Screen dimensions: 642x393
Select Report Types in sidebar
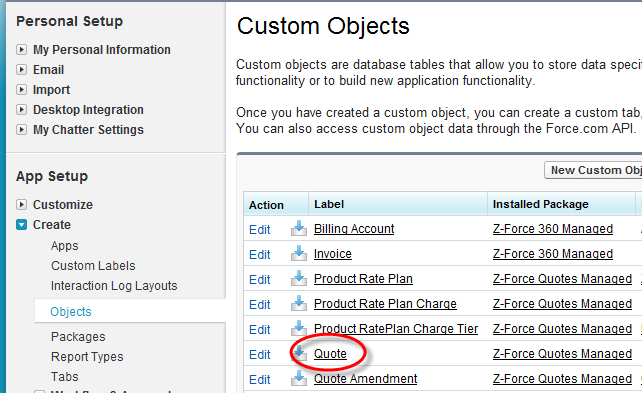(87, 357)
